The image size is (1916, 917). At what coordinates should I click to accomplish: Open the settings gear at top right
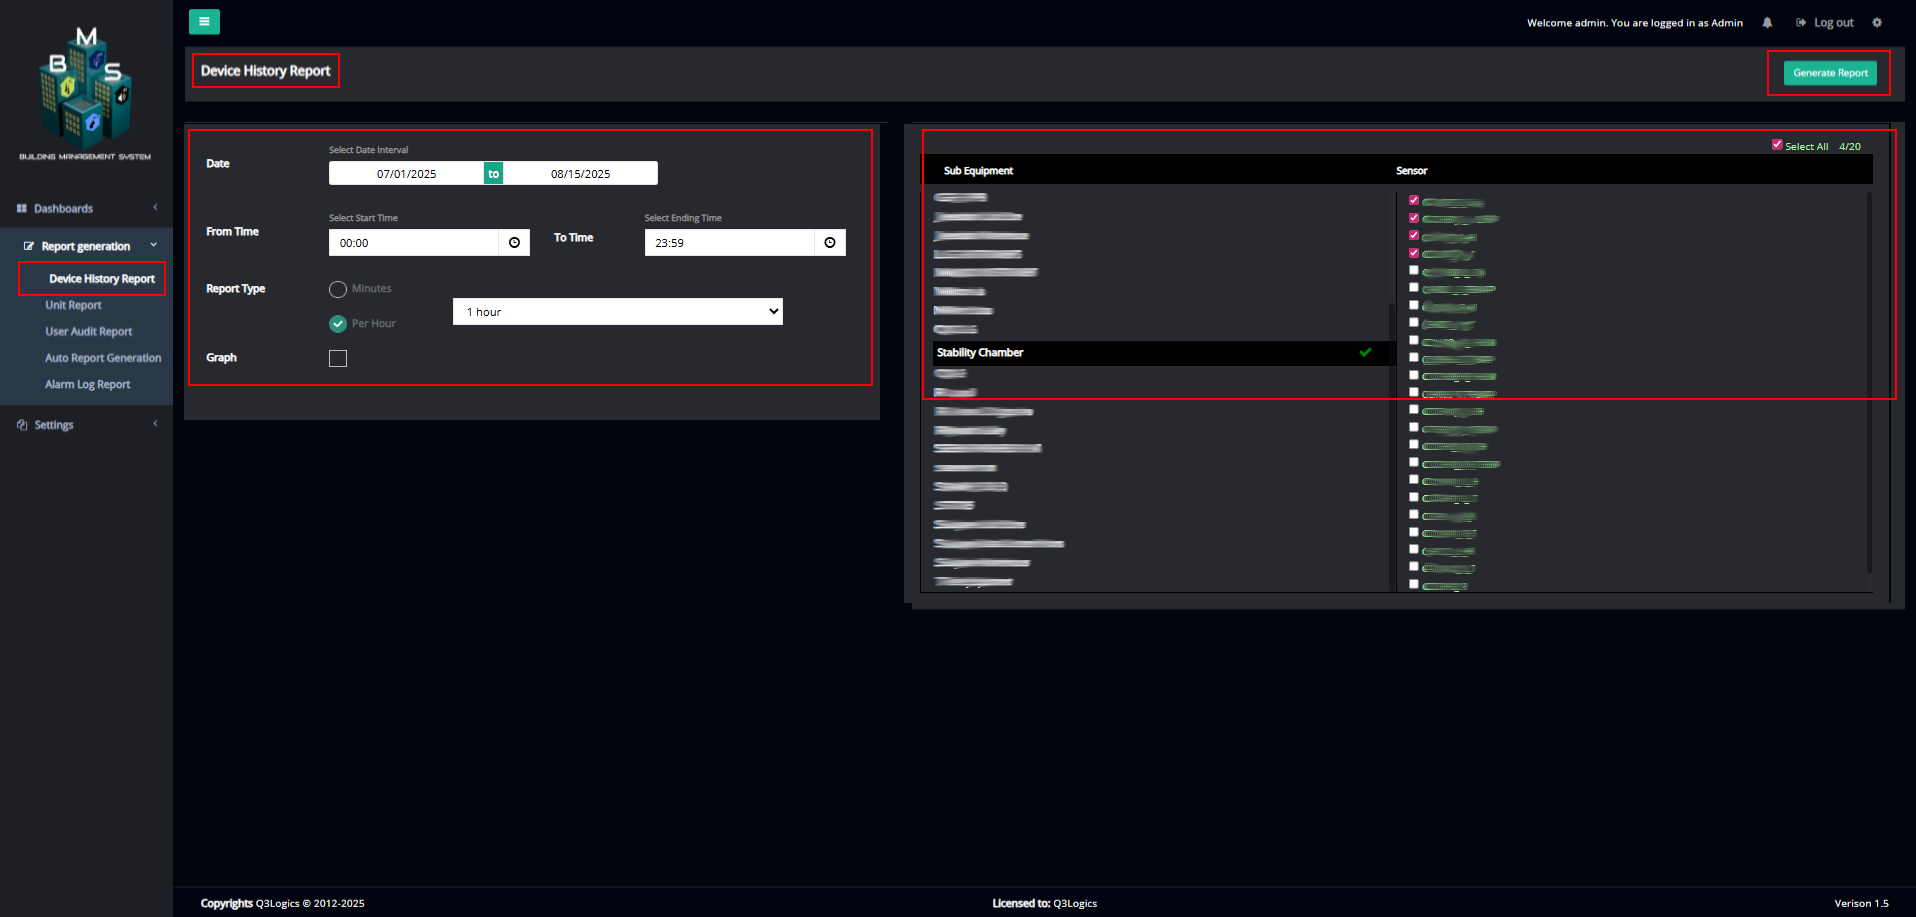[1877, 22]
